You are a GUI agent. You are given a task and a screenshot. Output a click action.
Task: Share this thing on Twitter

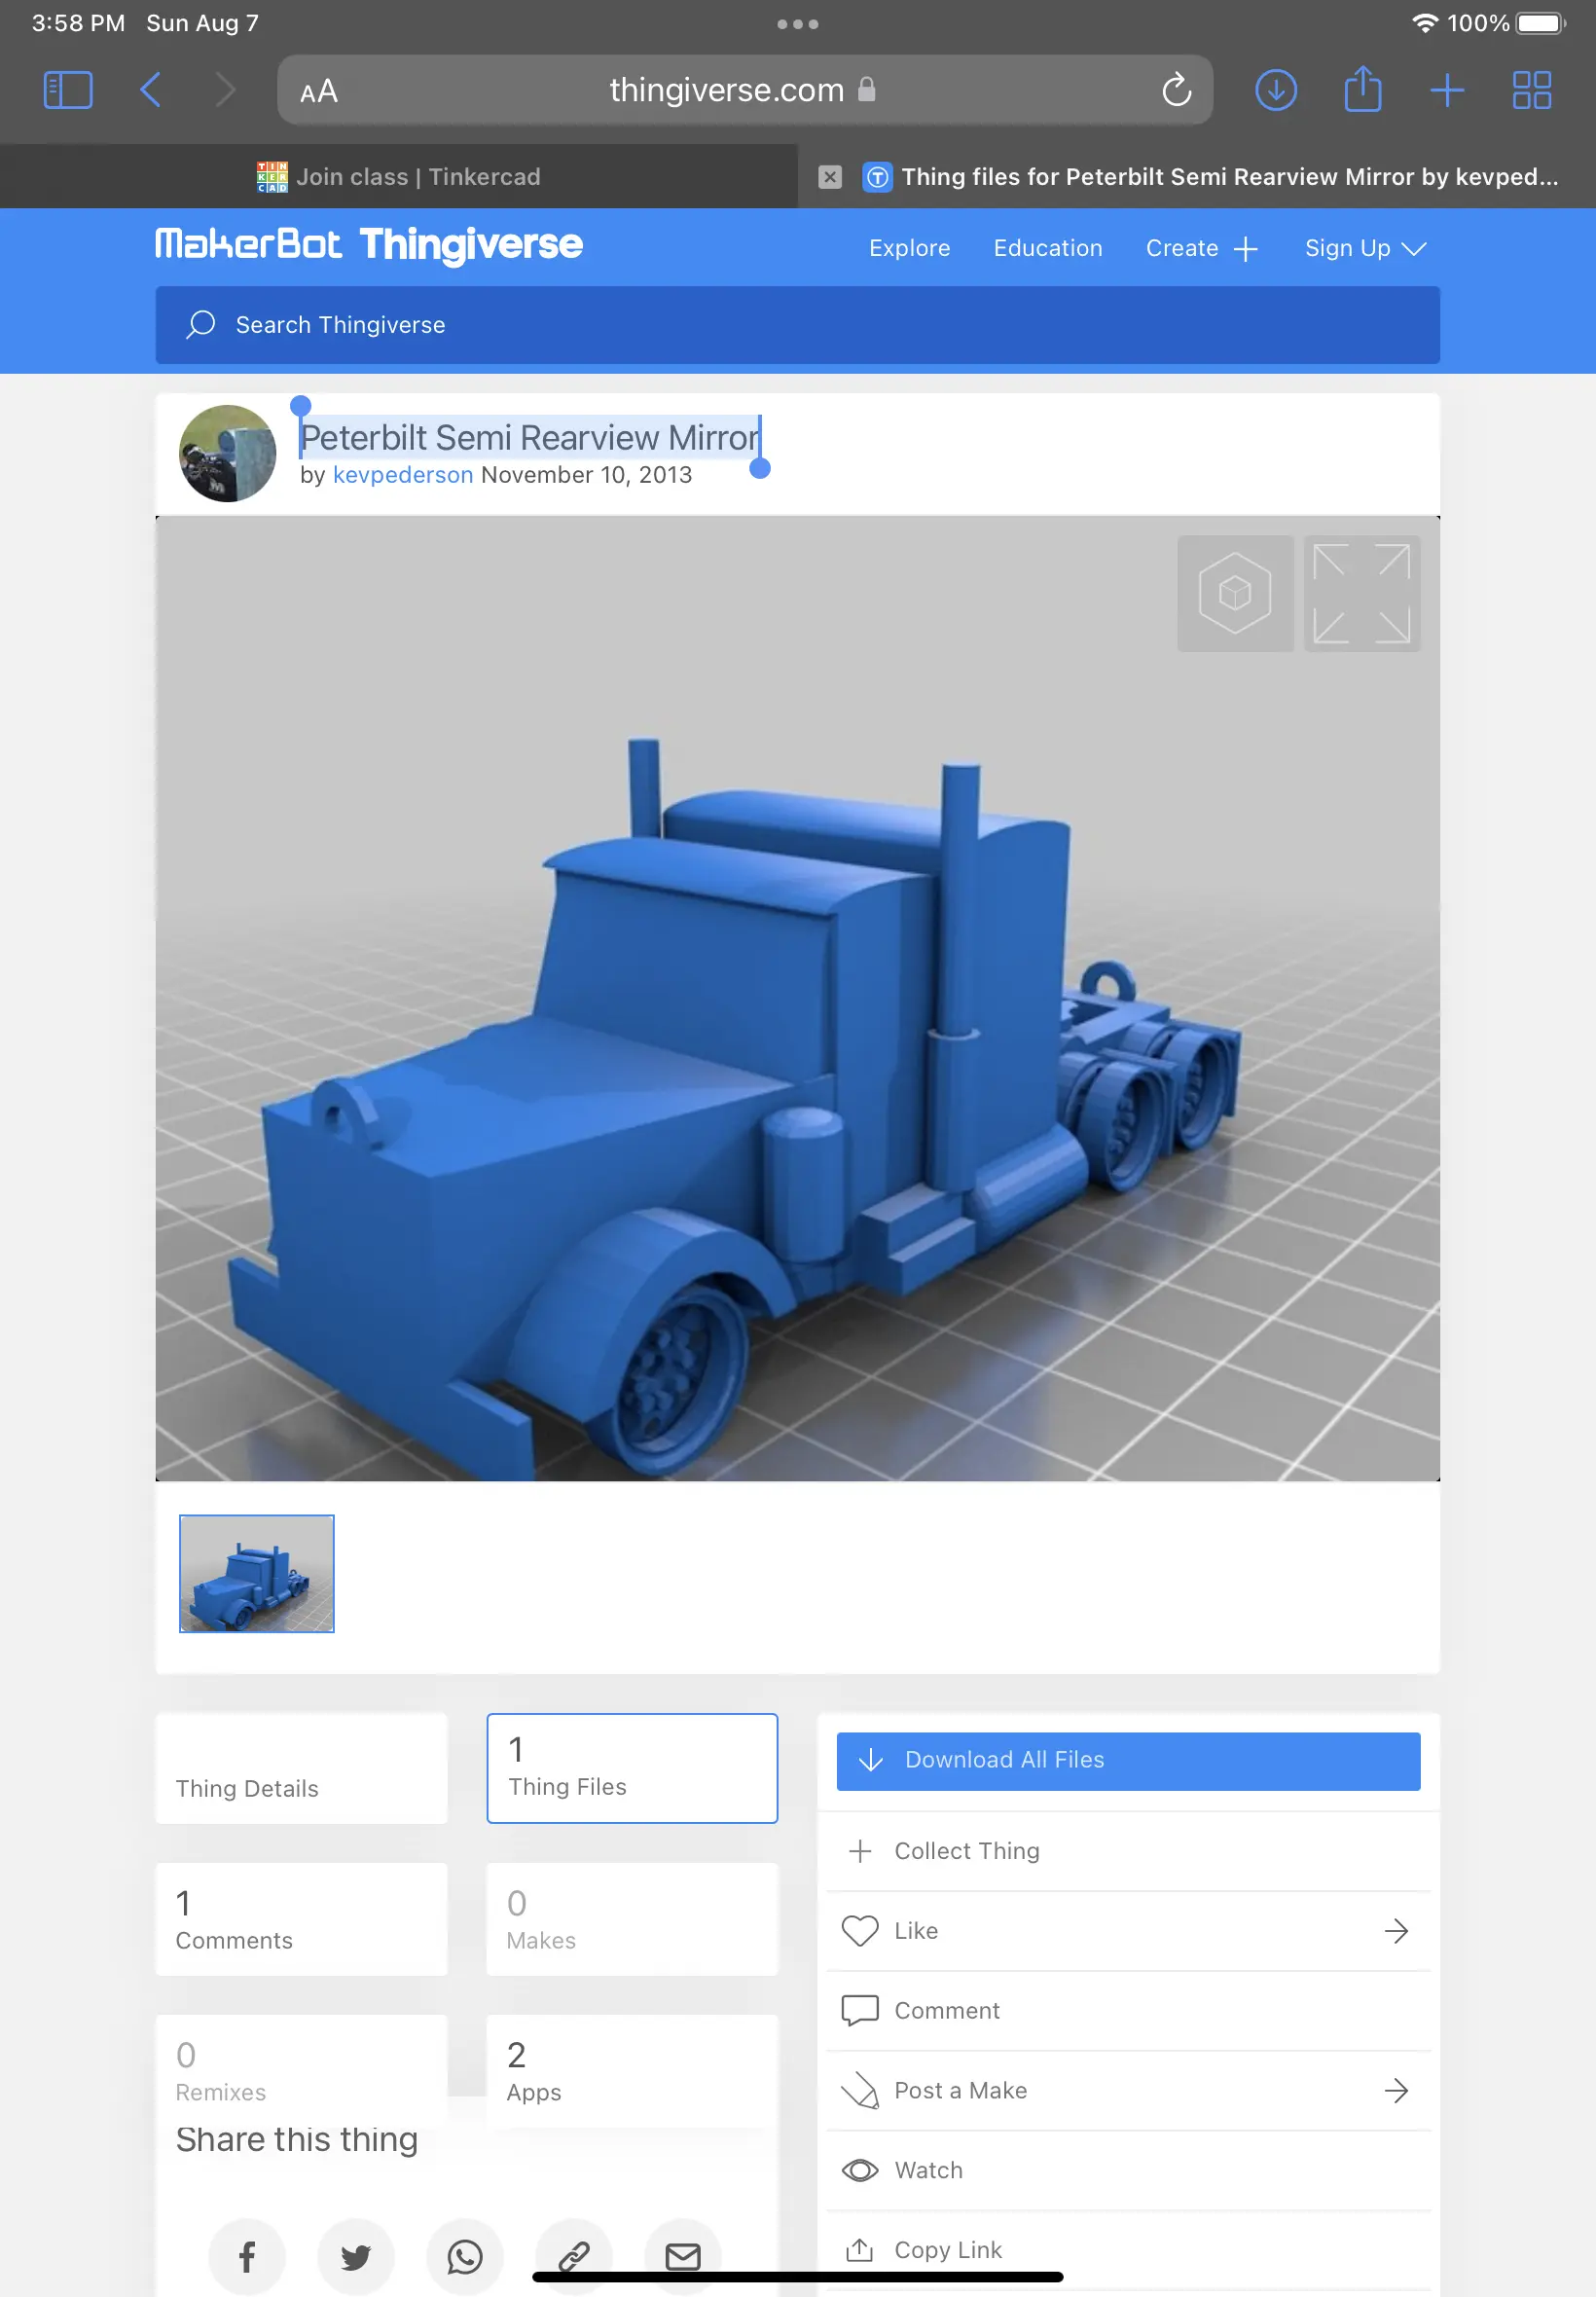pos(356,2257)
